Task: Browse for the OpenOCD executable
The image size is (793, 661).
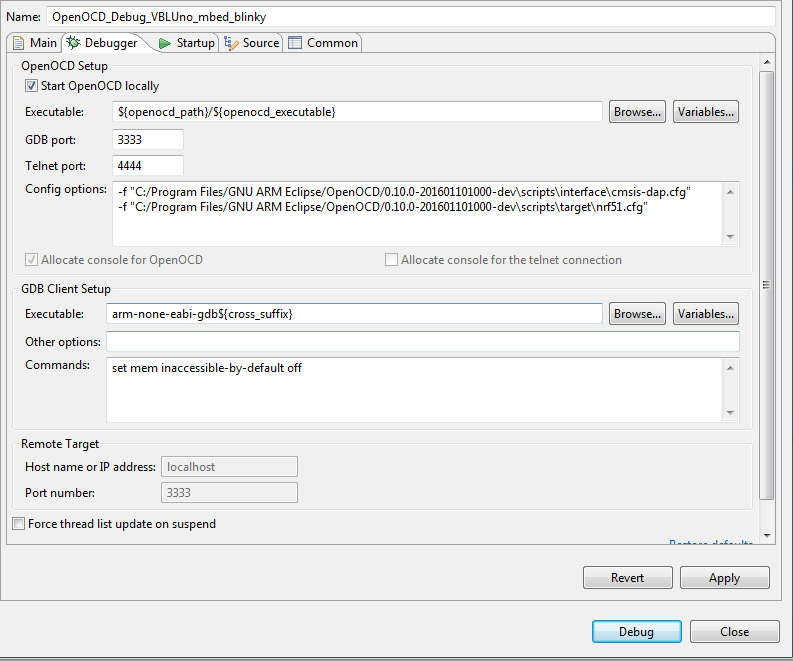Action: click(637, 112)
